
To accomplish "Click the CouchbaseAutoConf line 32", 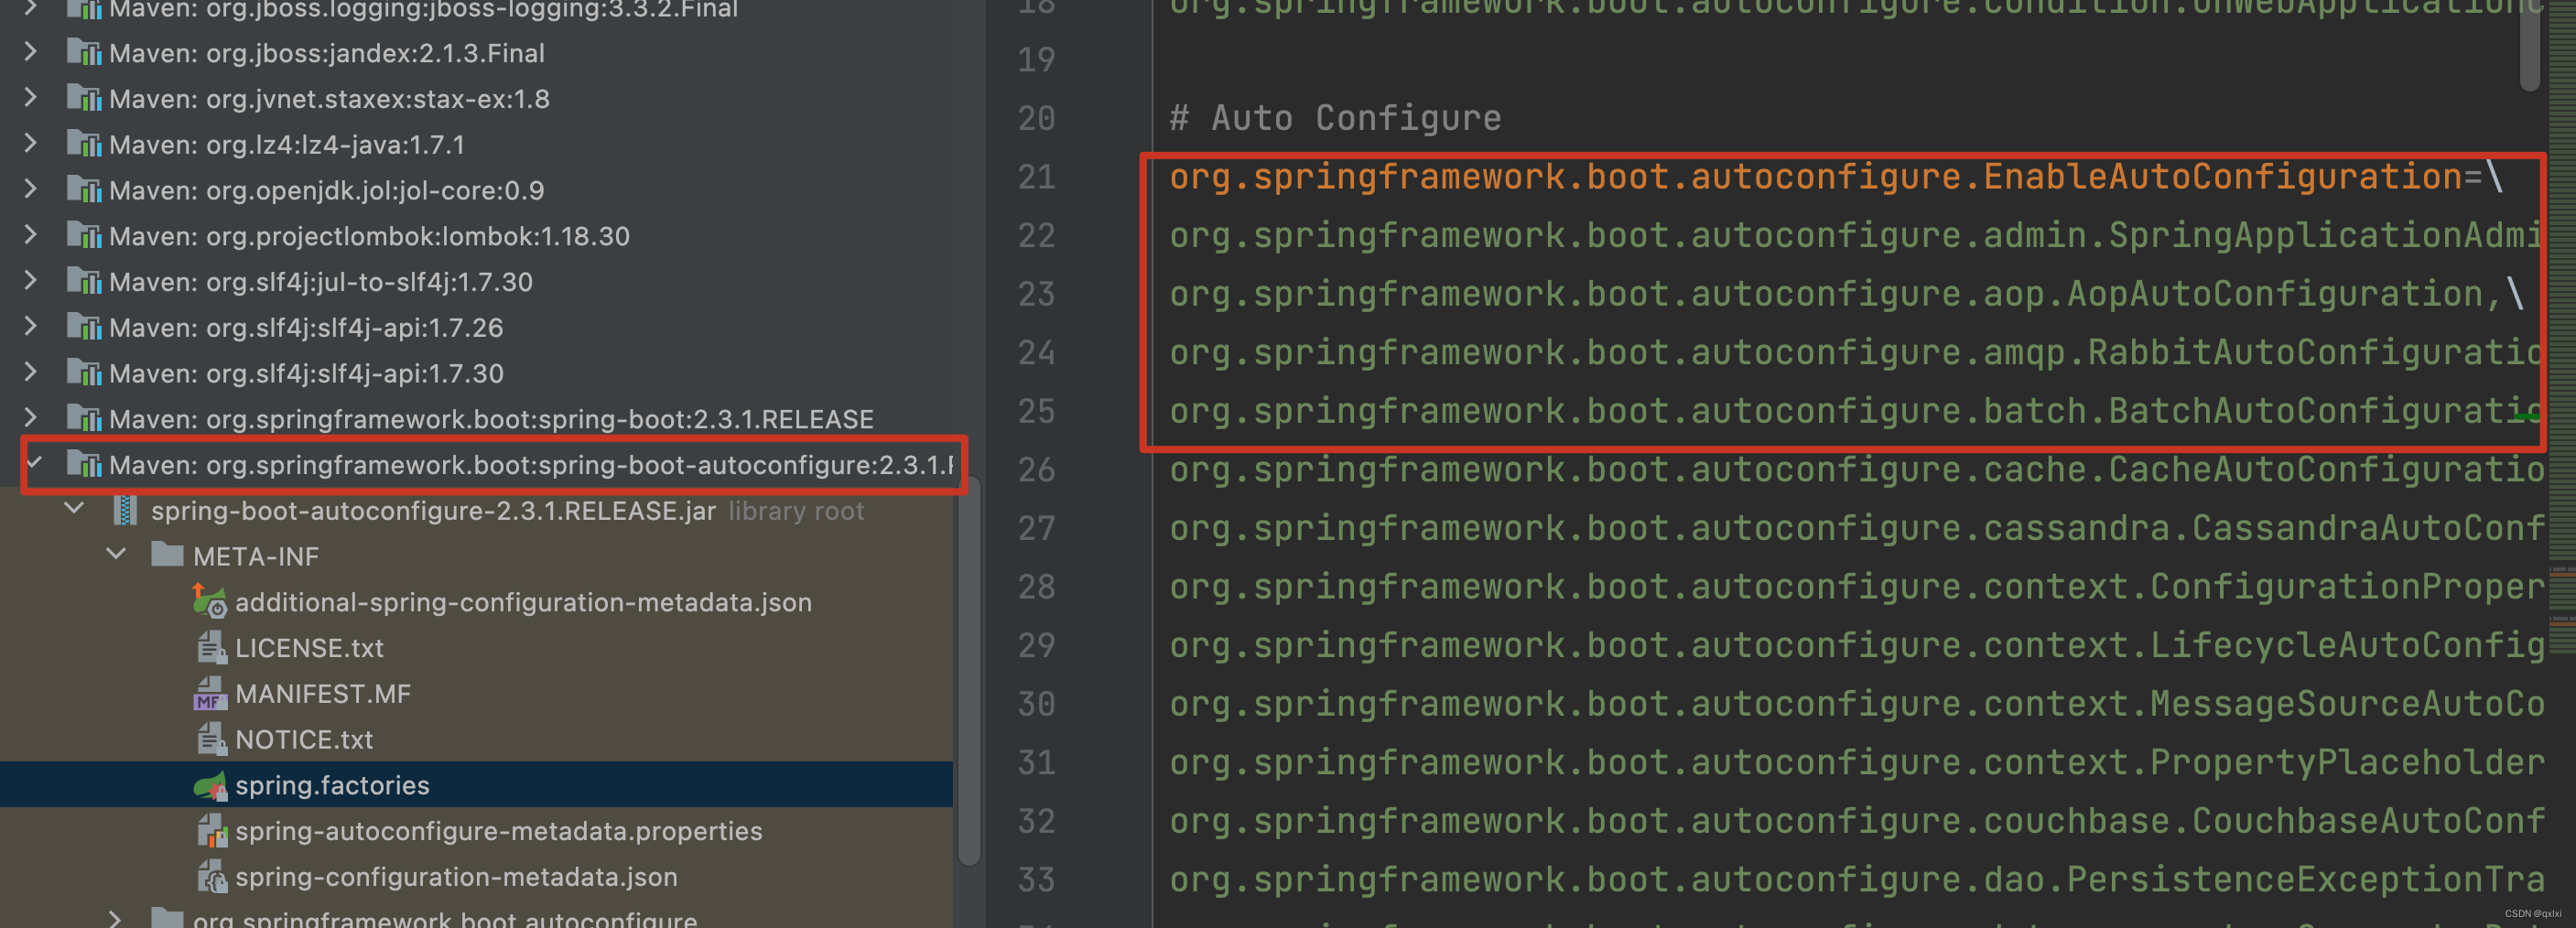I will point(1856,821).
